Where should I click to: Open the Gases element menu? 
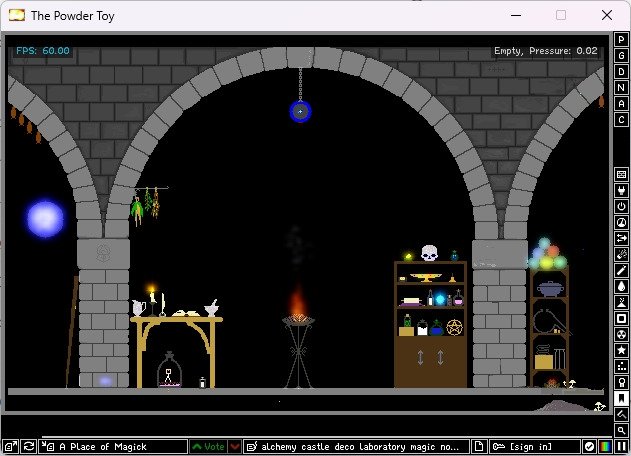pyautogui.click(x=621, y=270)
